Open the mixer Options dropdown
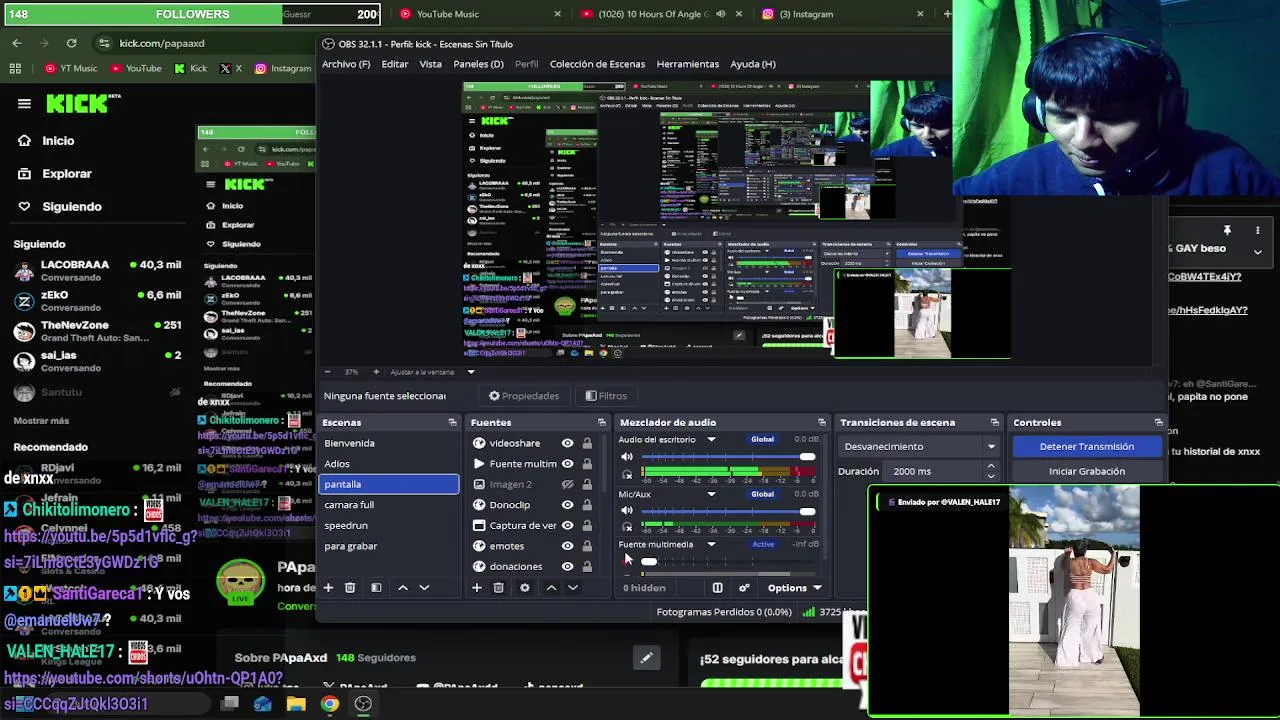This screenshot has width=1280, height=720. 794,588
